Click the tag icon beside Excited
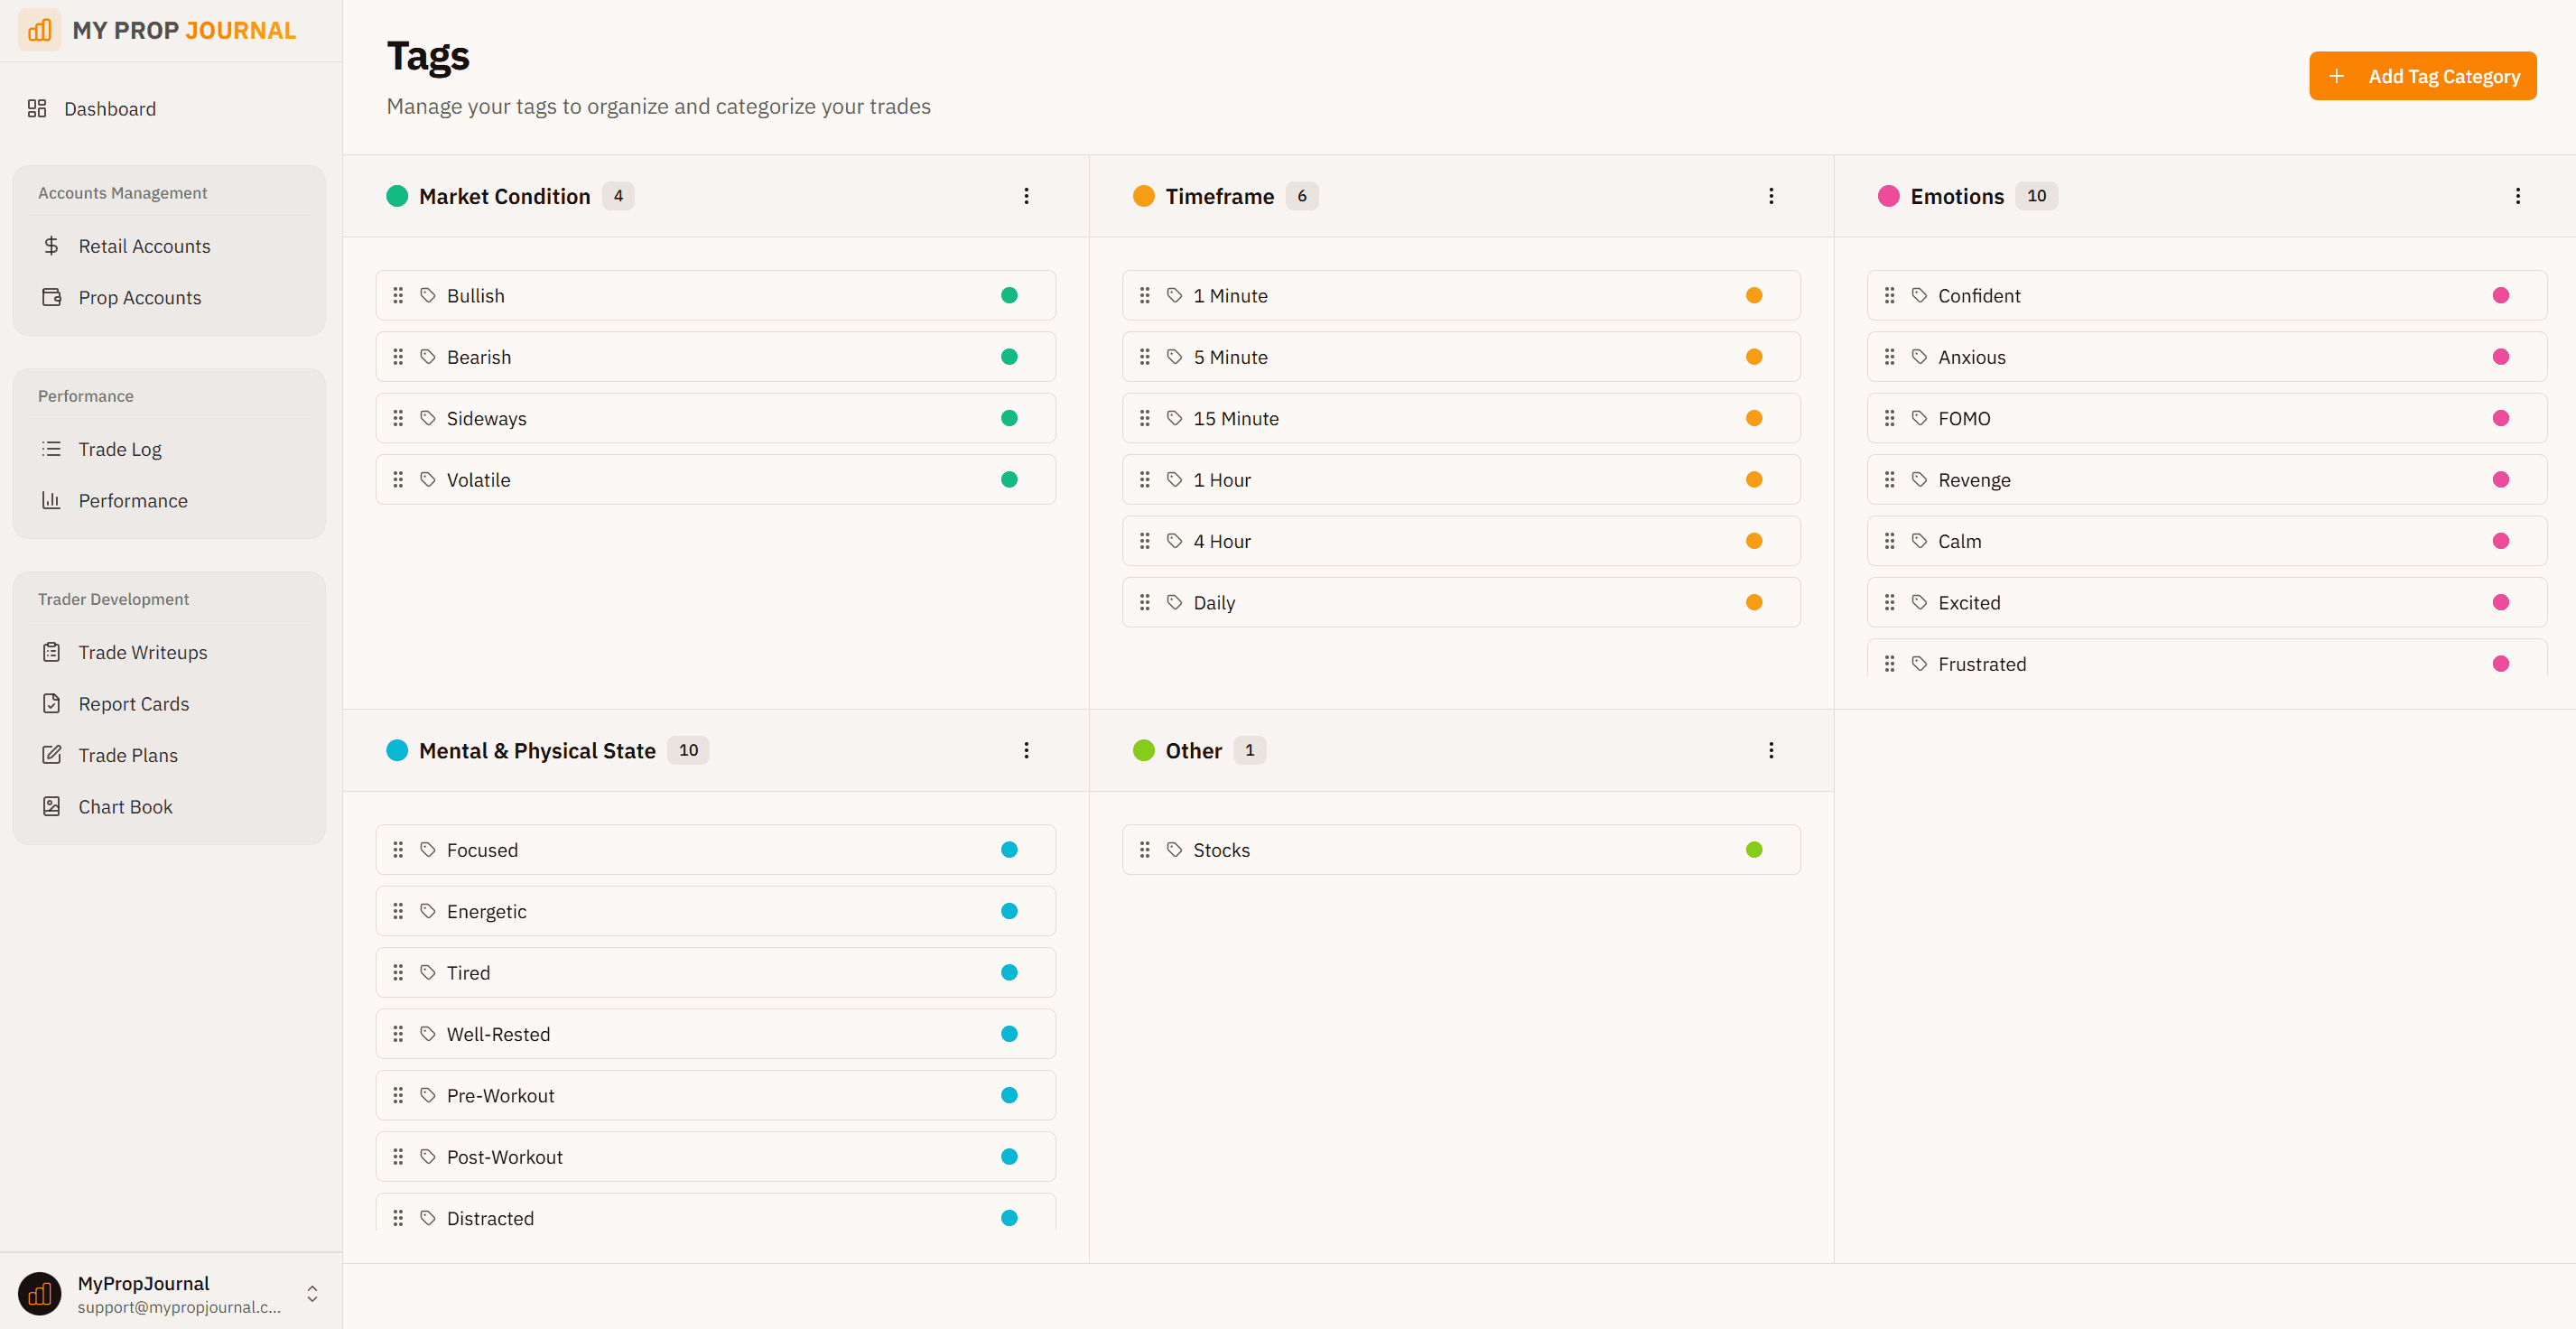This screenshot has width=2576, height=1329. point(1920,602)
